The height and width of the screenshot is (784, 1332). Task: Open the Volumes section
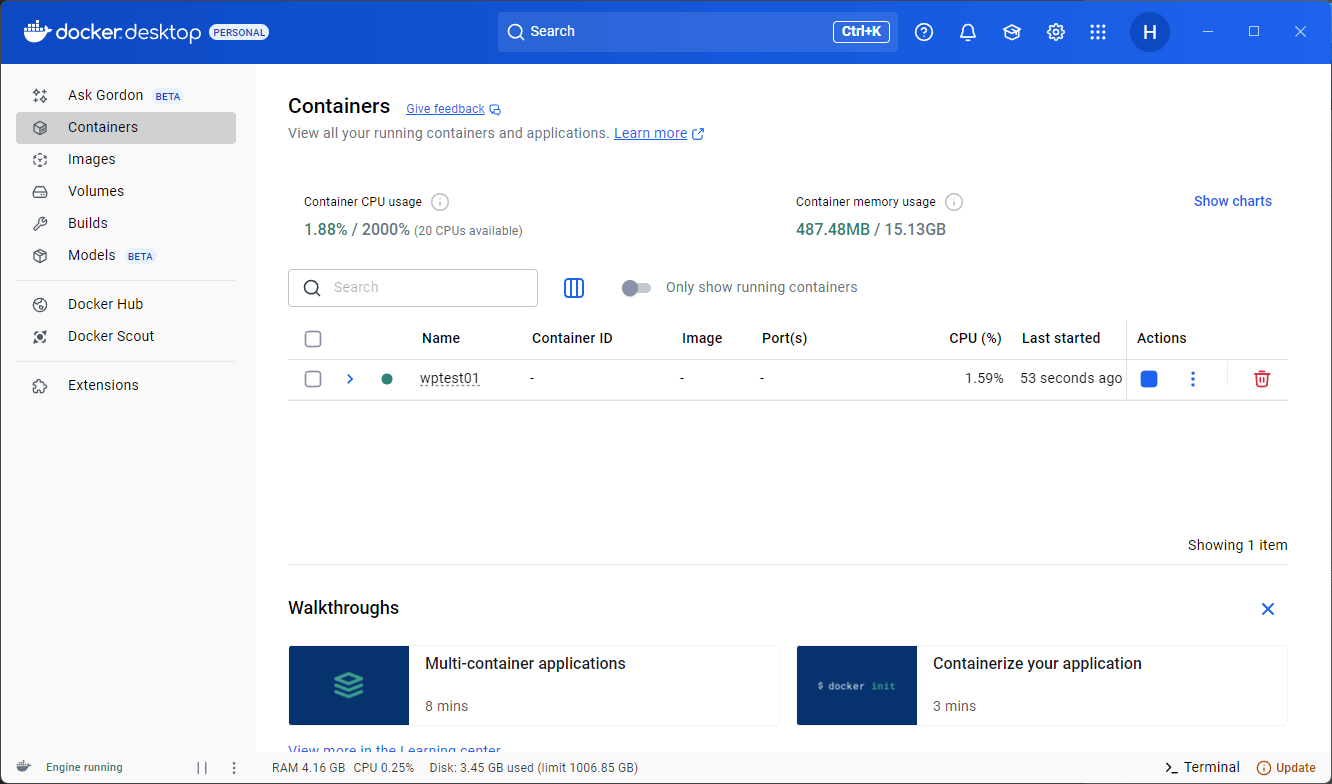(126, 192)
